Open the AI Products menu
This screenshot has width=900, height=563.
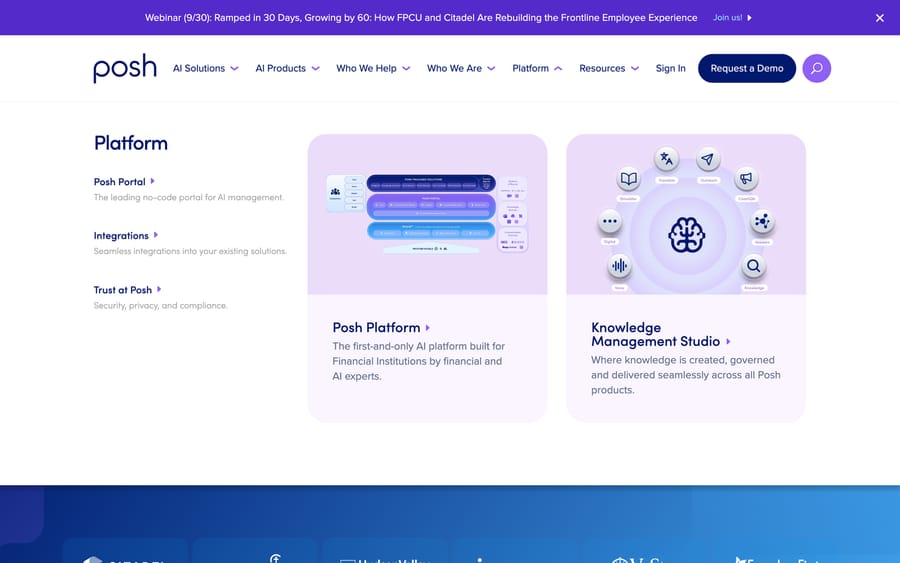pos(281,68)
